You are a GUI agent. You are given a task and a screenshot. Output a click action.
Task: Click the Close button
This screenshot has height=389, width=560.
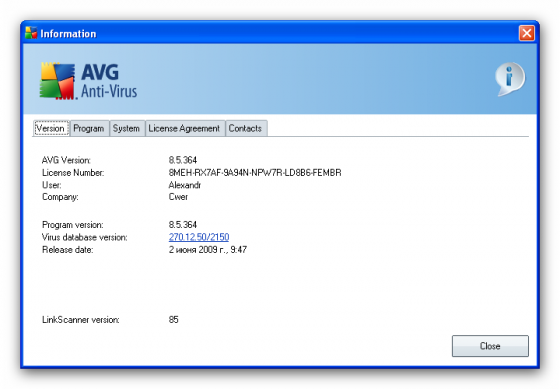click(490, 346)
